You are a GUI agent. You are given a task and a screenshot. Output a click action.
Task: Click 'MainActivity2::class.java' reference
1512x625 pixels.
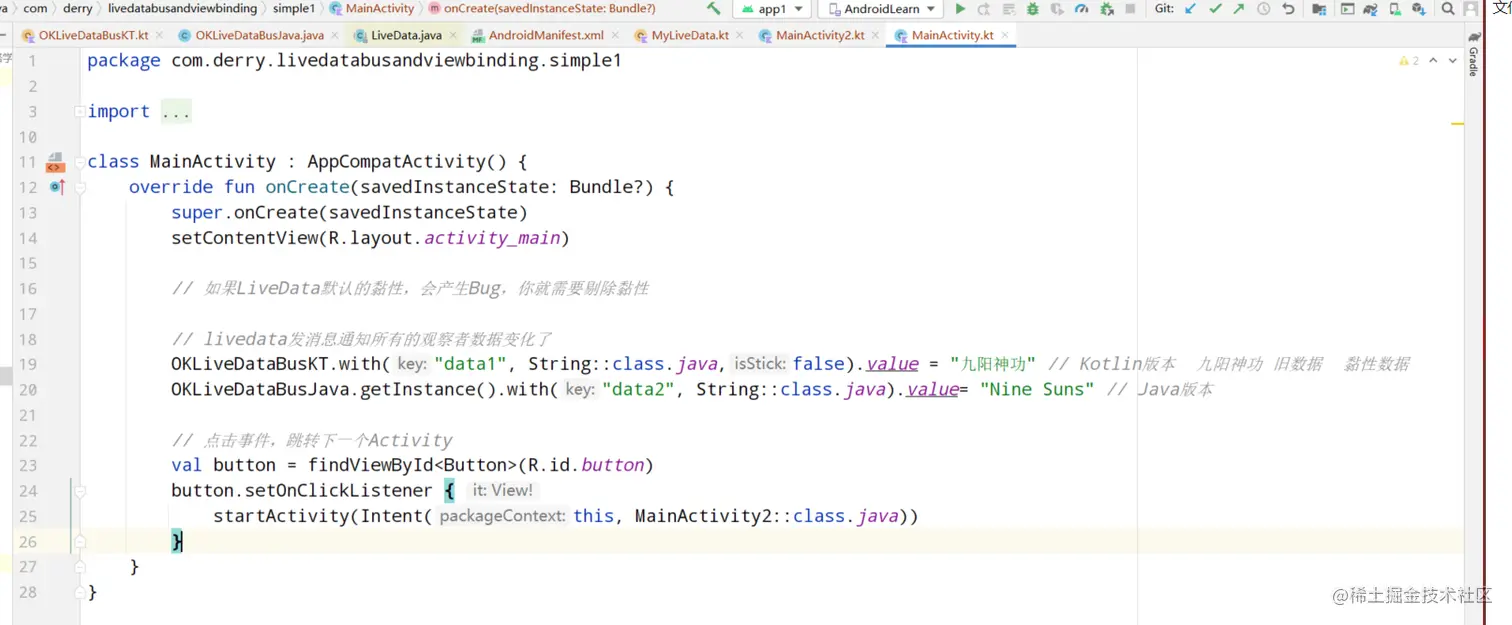[x=766, y=516]
